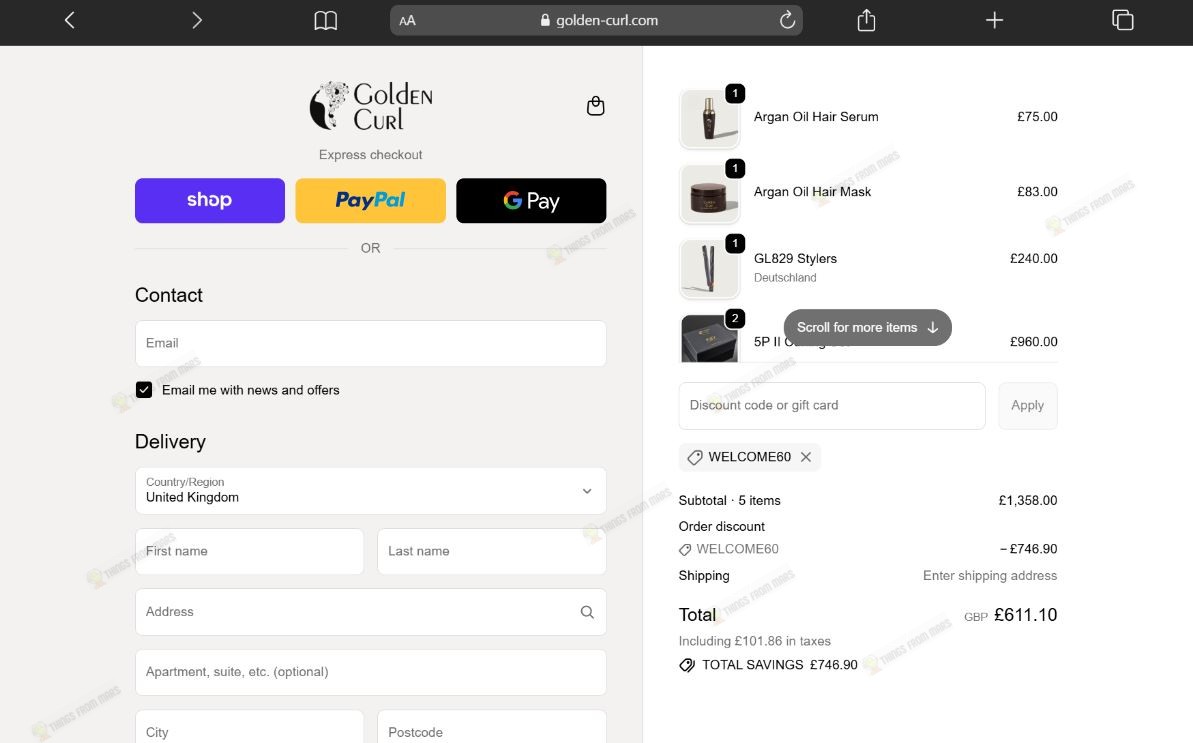Open the bookmarks book icon
The width and height of the screenshot is (1193, 743).
click(x=326, y=21)
